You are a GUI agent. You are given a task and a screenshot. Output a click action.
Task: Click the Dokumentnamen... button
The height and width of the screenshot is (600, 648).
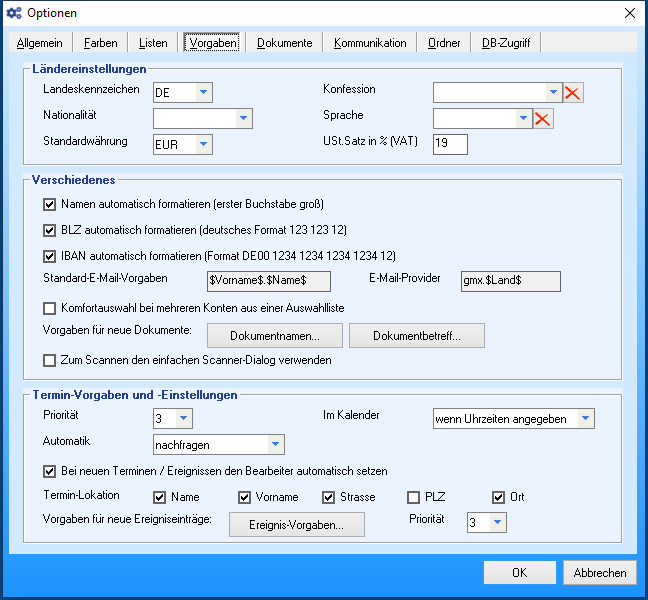coord(275,335)
